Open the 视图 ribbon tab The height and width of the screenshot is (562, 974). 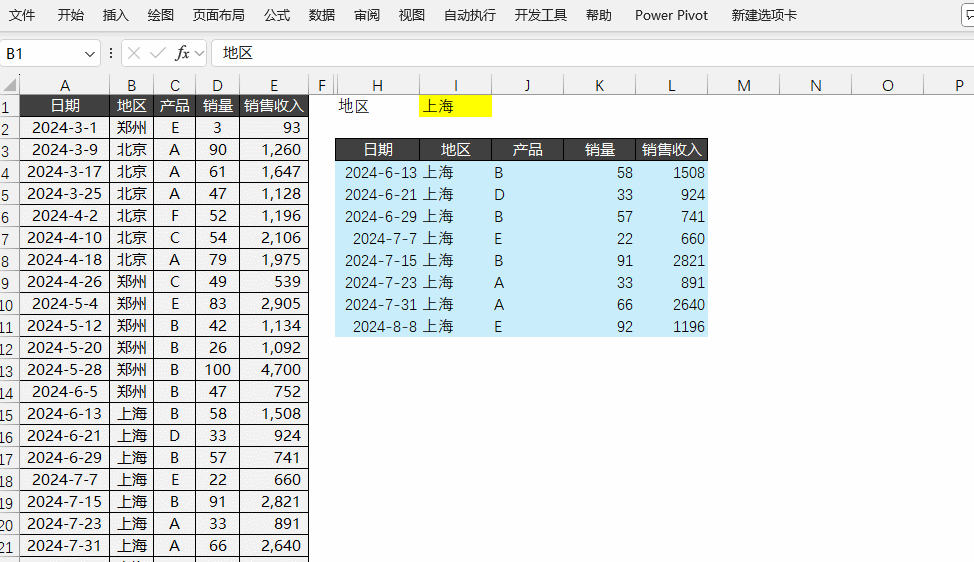pyautogui.click(x=412, y=16)
